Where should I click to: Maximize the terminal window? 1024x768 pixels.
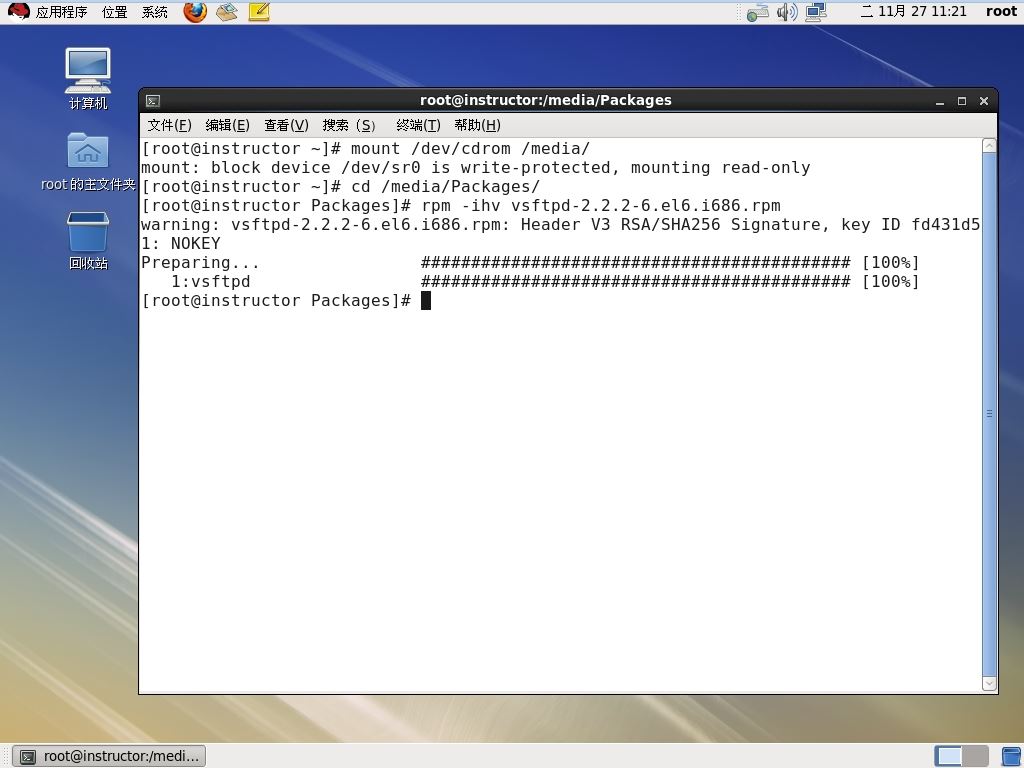click(x=962, y=101)
